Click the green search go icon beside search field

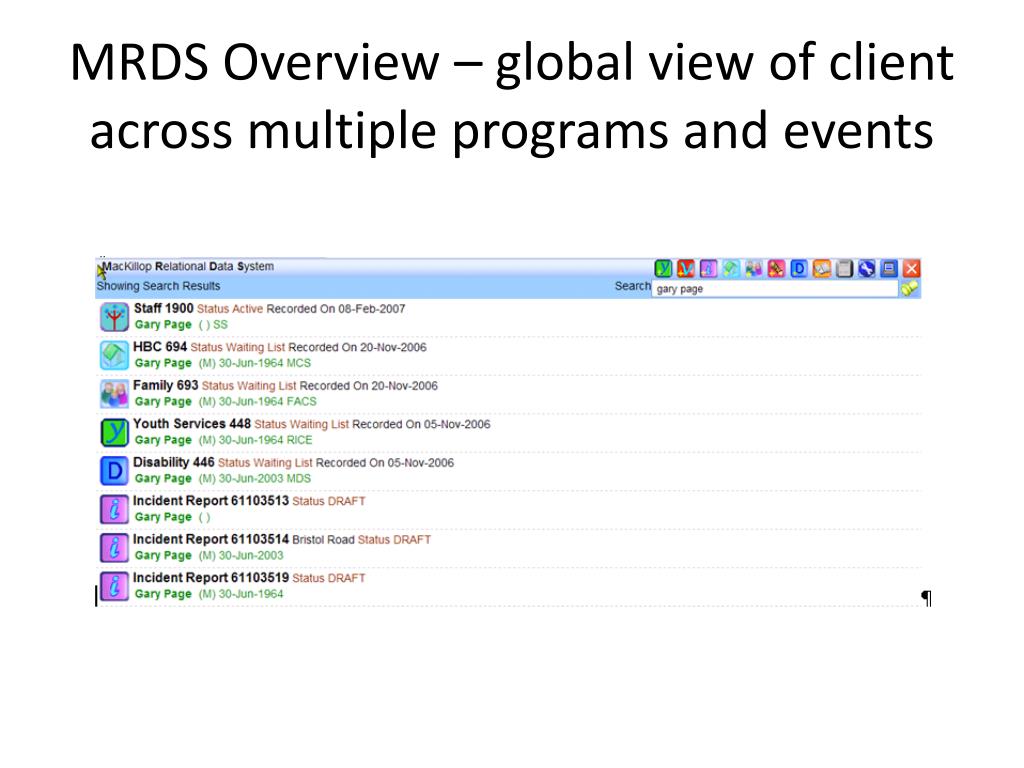pos(910,289)
